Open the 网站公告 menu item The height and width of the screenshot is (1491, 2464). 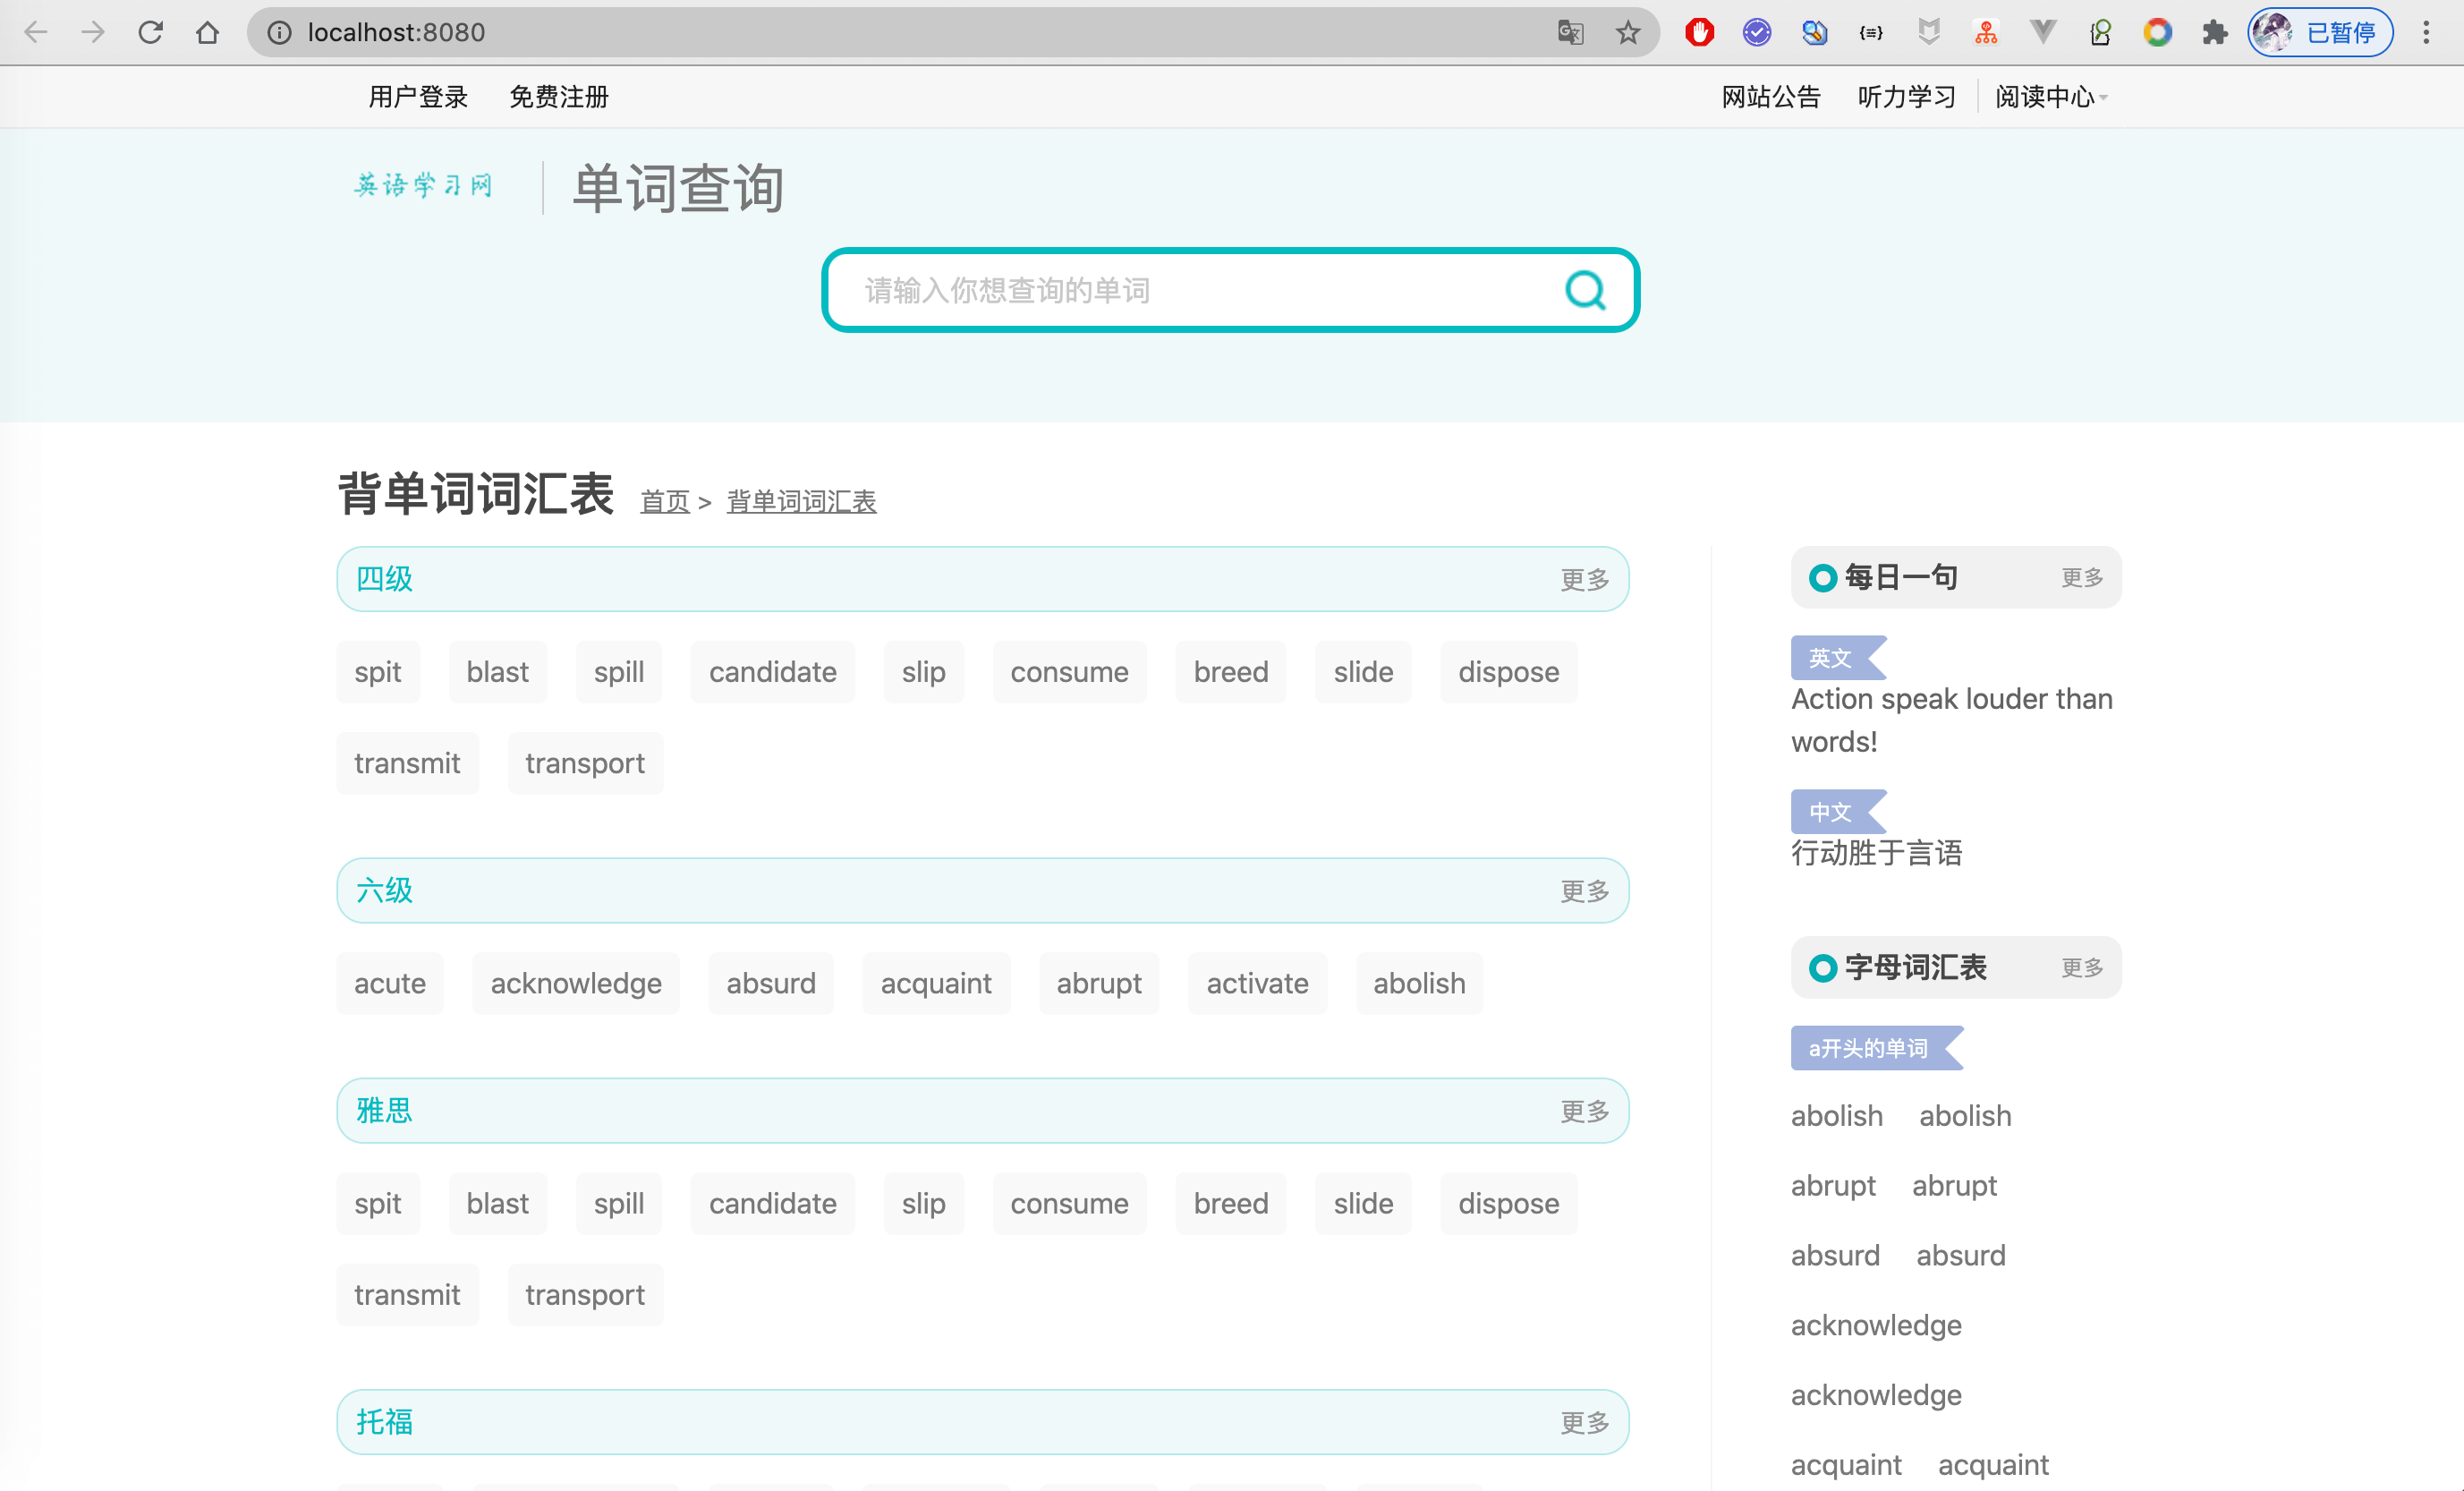[1770, 97]
